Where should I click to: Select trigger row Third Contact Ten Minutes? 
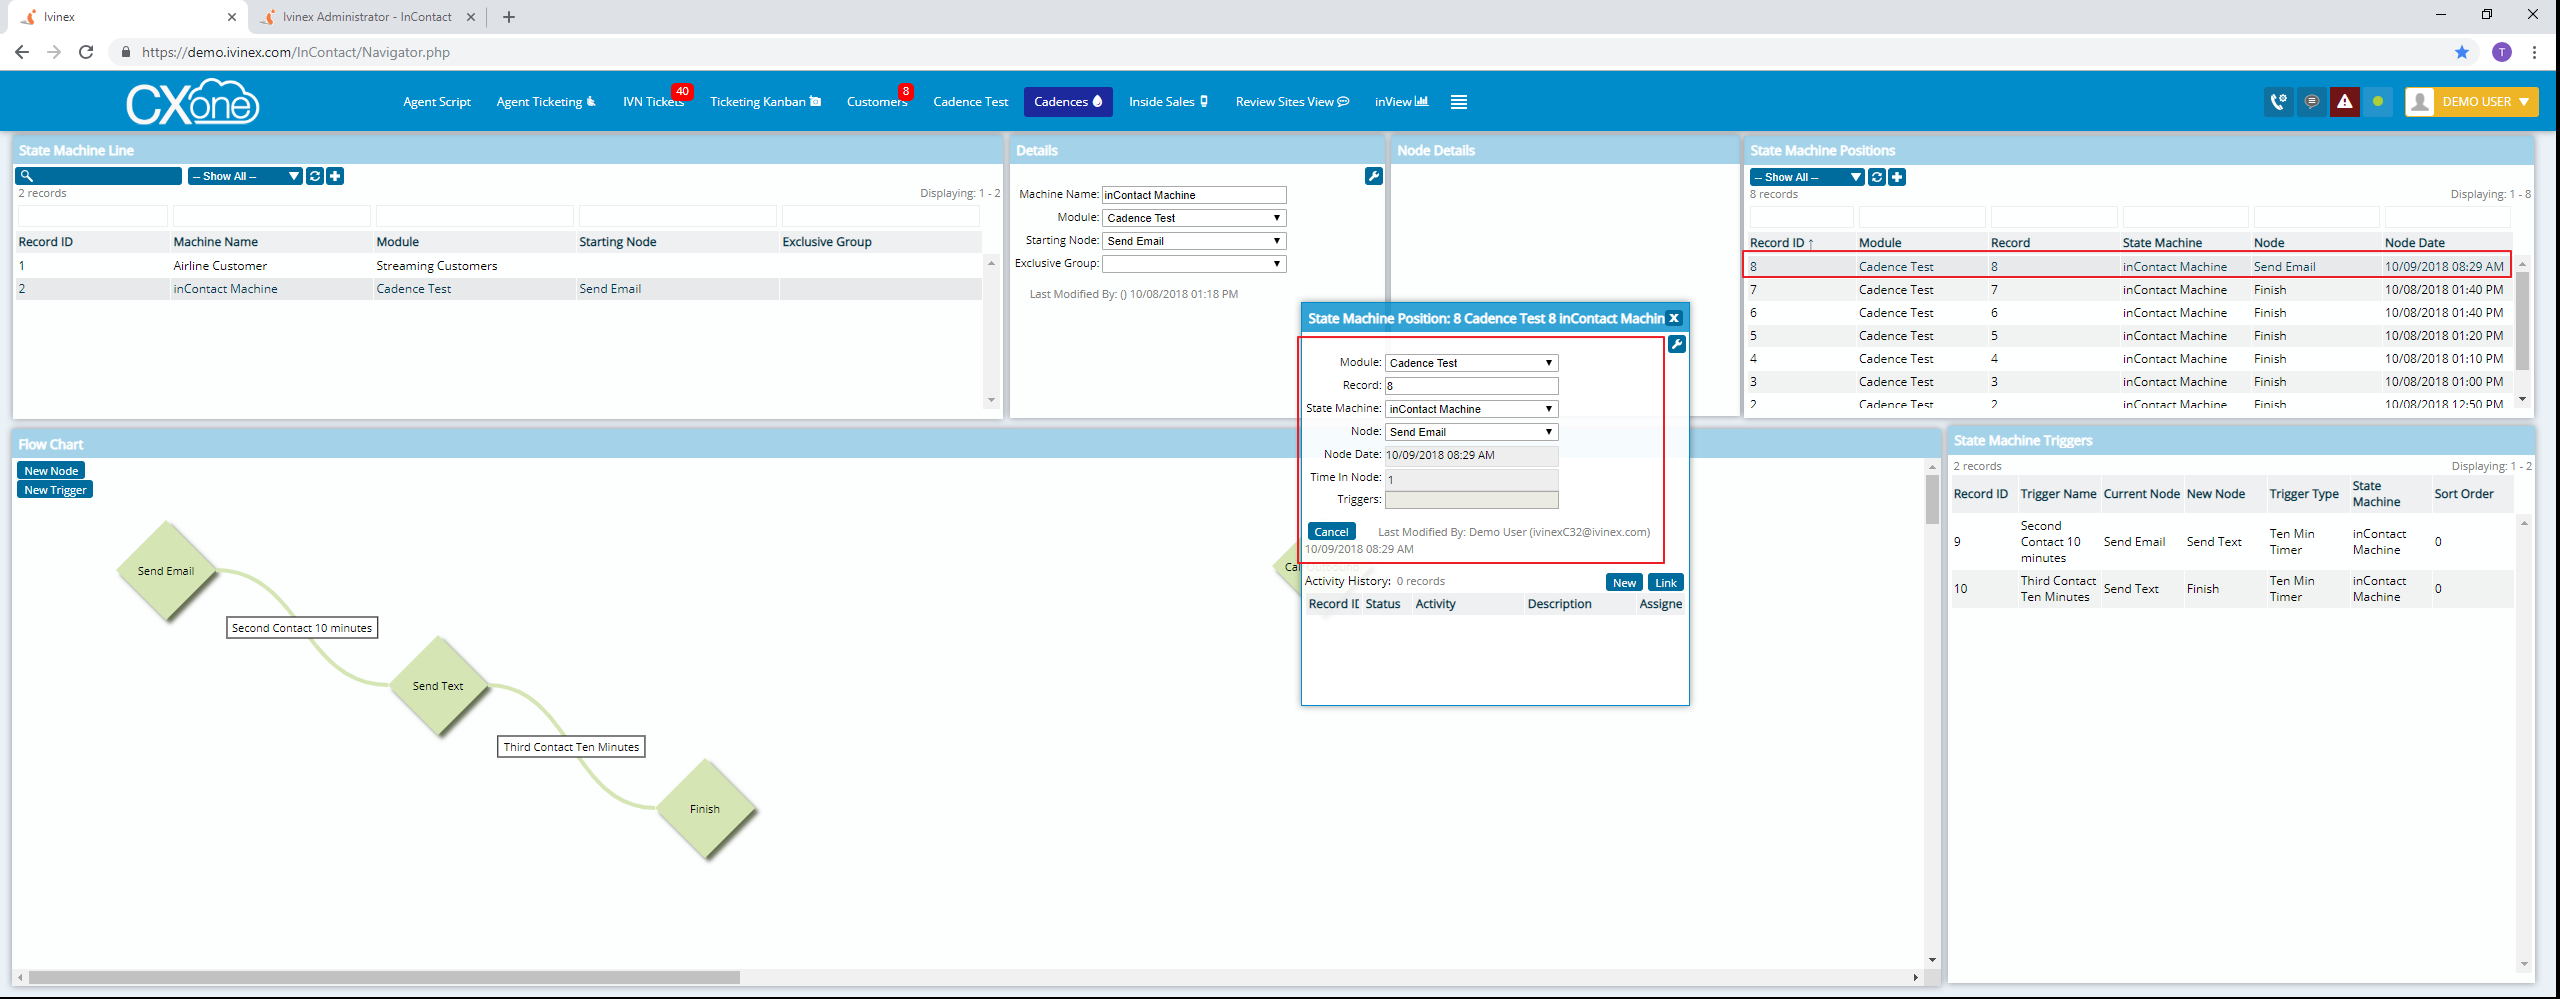coord(2232,589)
